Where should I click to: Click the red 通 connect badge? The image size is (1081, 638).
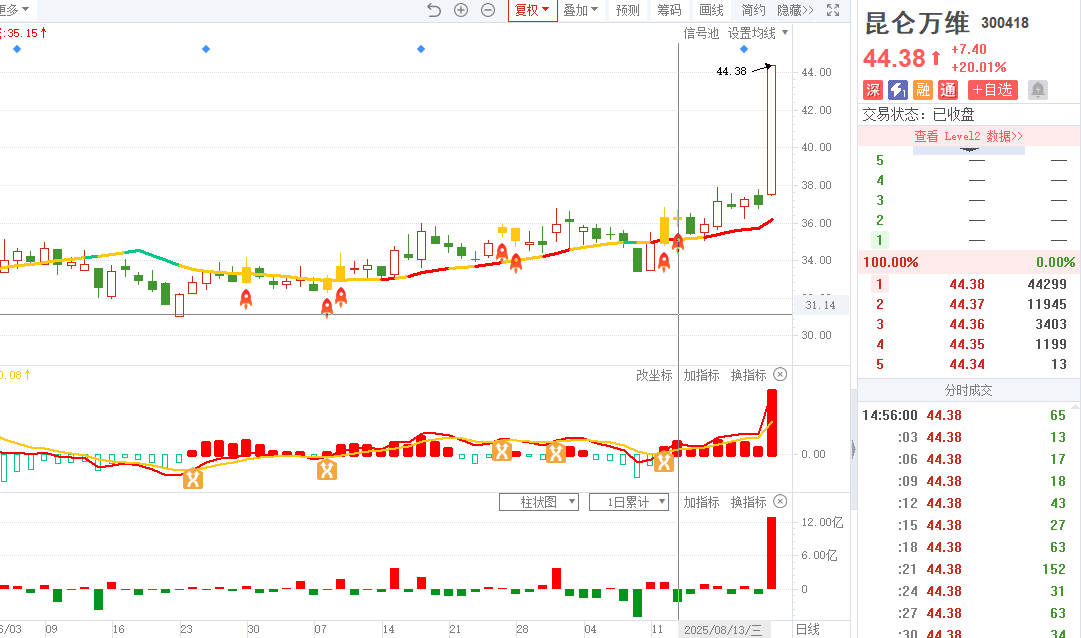948,90
